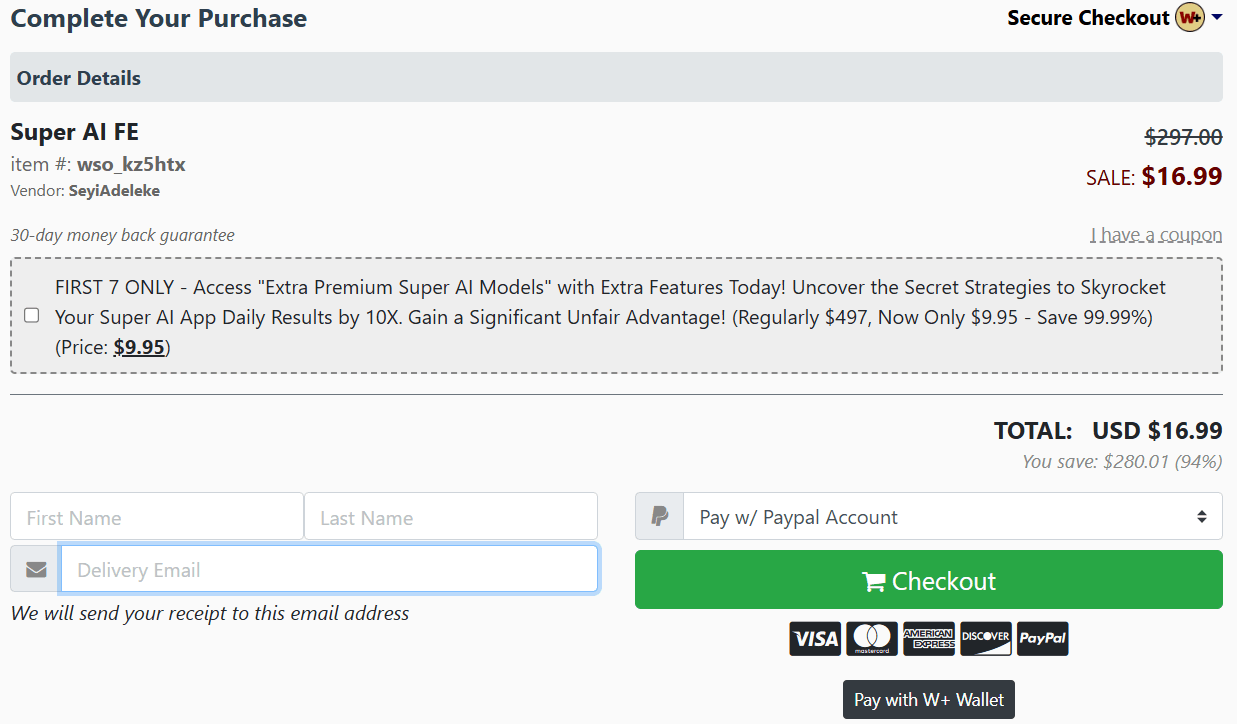Enable the Extra Premium Super AI Models upsell
1237x724 pixels.
click(31, 315)
